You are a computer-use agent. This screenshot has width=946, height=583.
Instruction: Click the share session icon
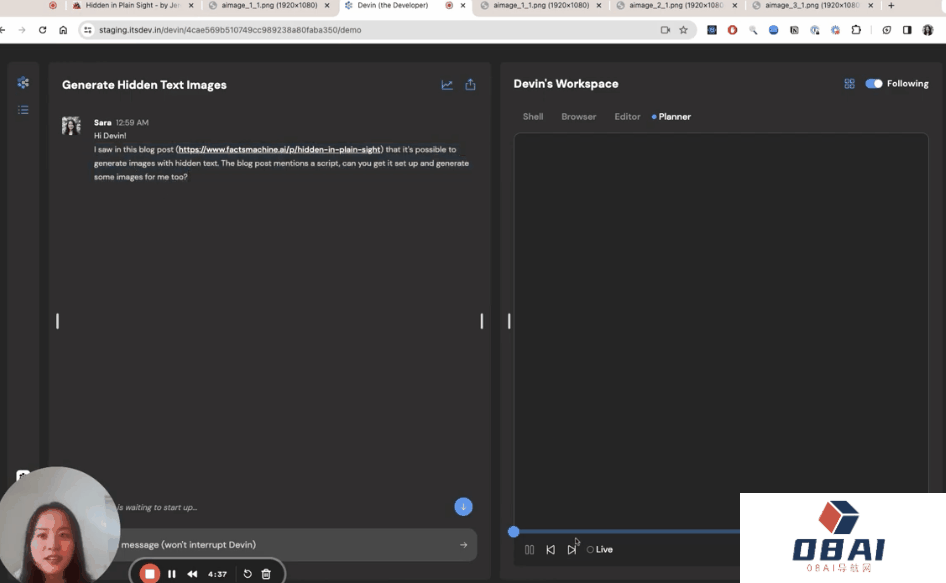click(470, 85)
